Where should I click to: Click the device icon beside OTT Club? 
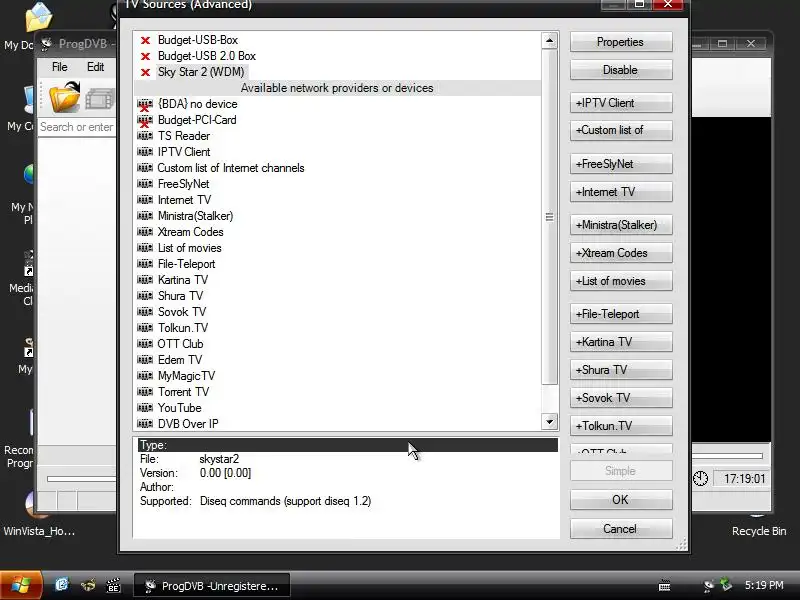click(x=145, y=343)
